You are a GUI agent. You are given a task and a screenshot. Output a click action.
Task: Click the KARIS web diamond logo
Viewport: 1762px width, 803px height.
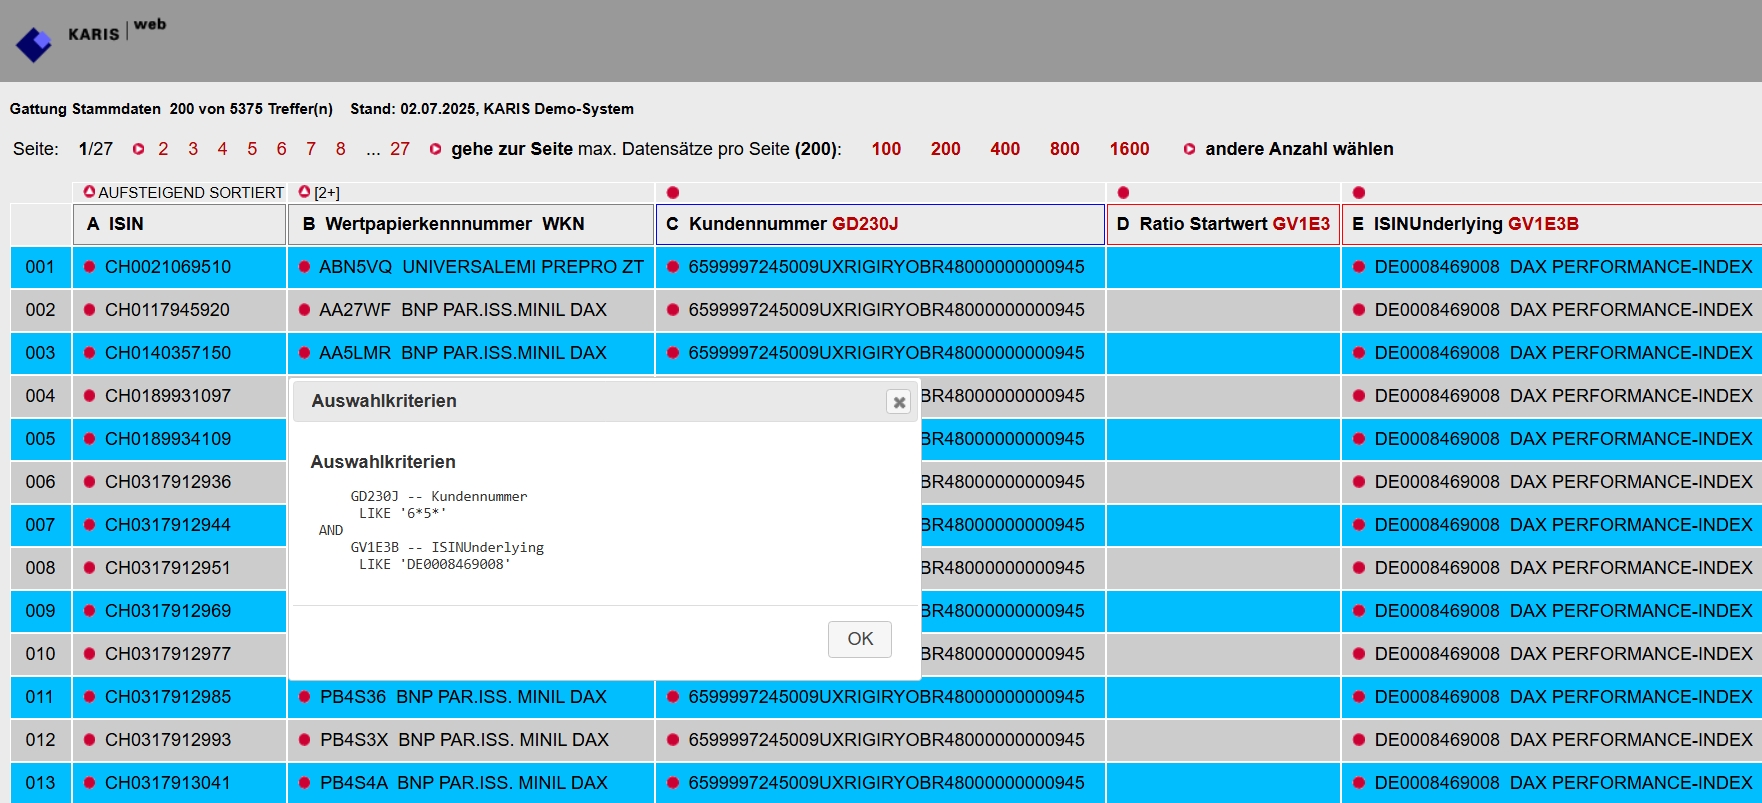click(34, 44)
